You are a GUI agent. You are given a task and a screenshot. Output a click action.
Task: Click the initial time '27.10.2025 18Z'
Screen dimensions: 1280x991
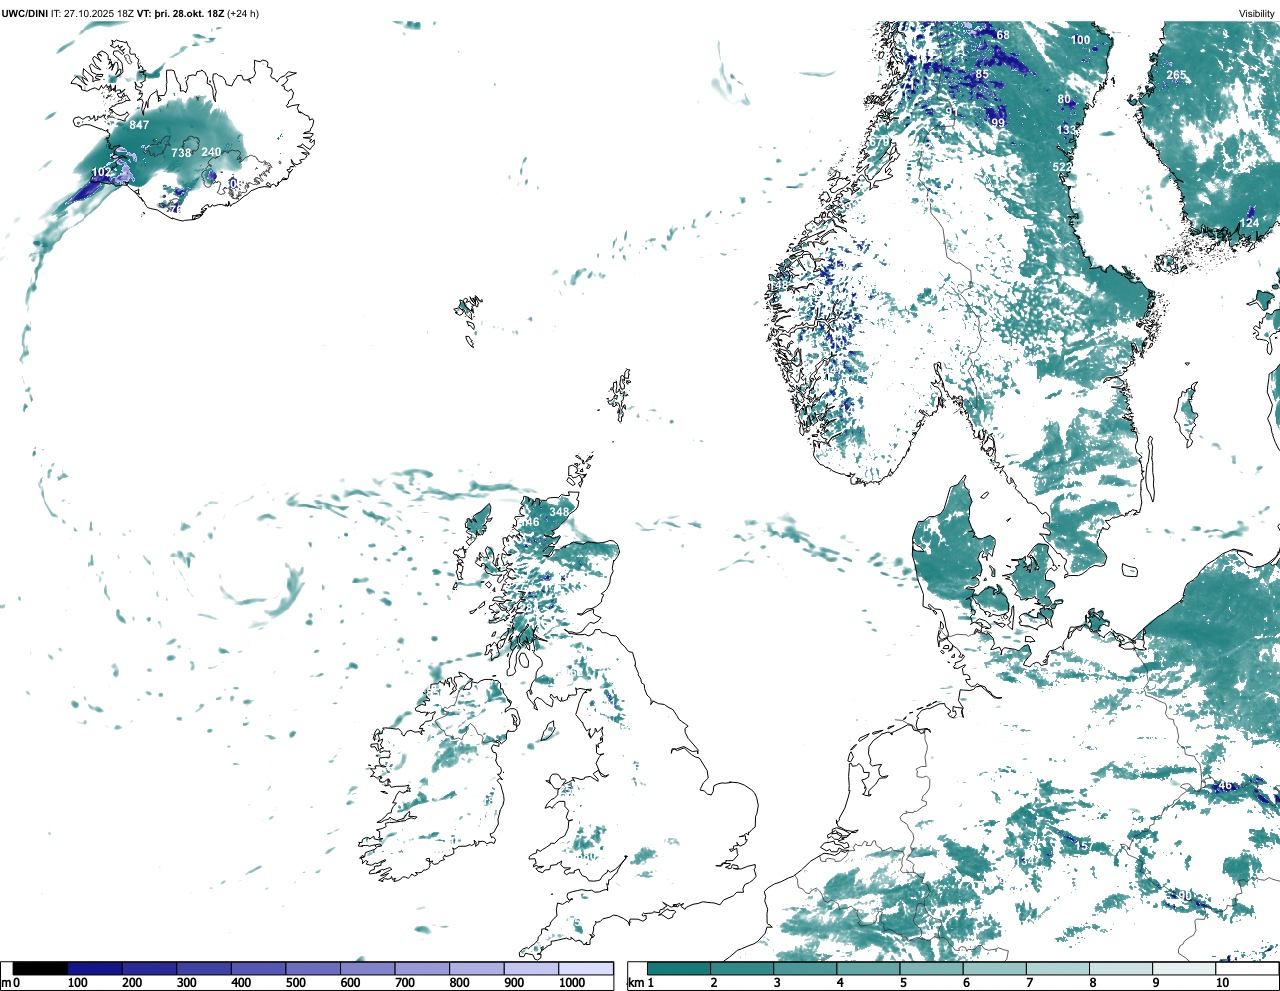point(99,14)
